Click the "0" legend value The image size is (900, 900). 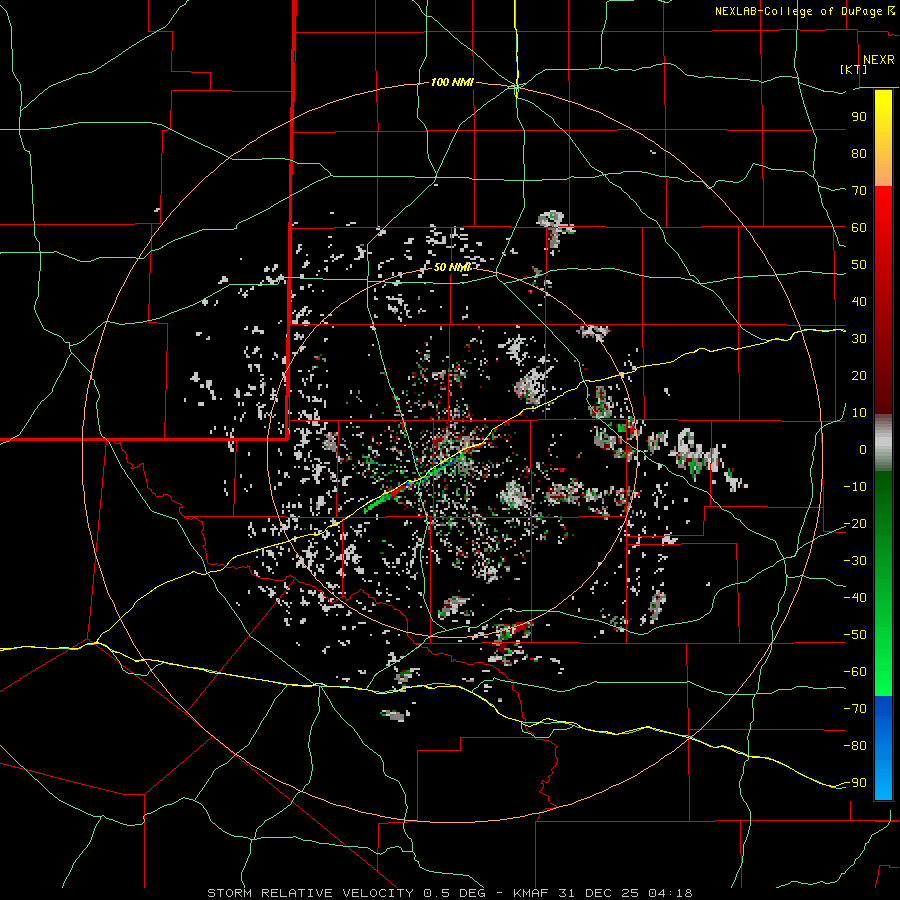coord(863,450)
